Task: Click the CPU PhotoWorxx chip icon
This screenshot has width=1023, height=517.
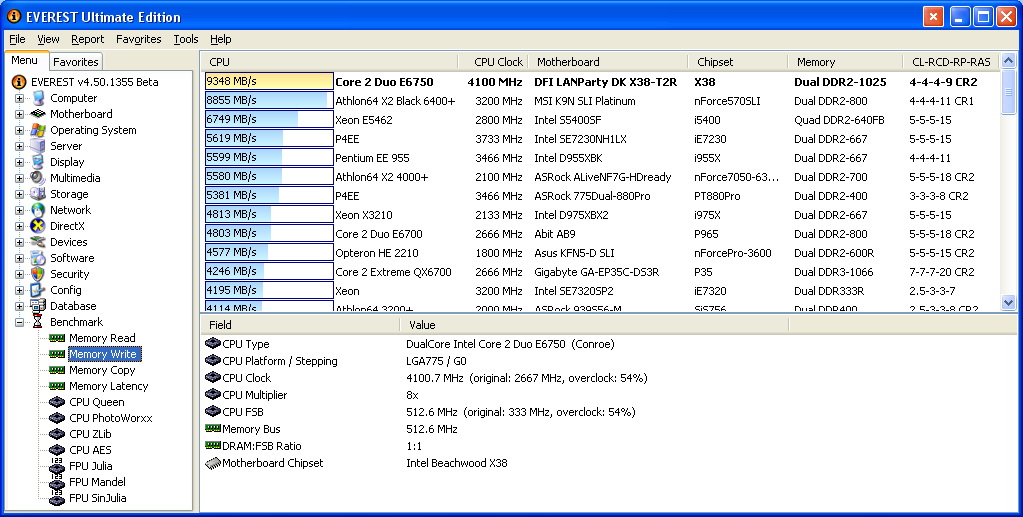Action: 57,418
